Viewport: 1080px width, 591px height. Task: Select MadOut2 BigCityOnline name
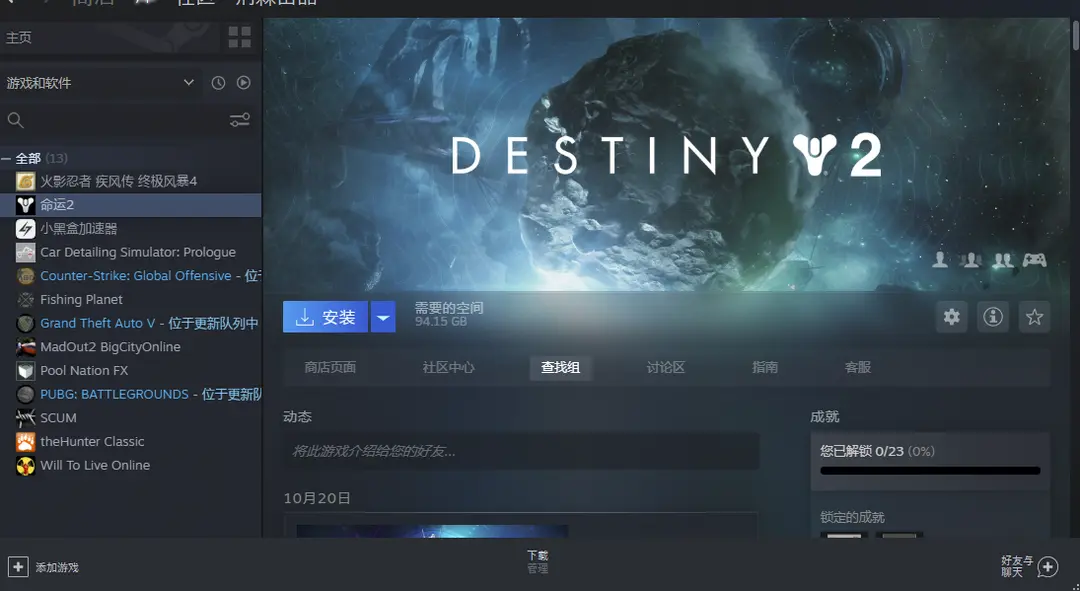[x=110, y=346]
